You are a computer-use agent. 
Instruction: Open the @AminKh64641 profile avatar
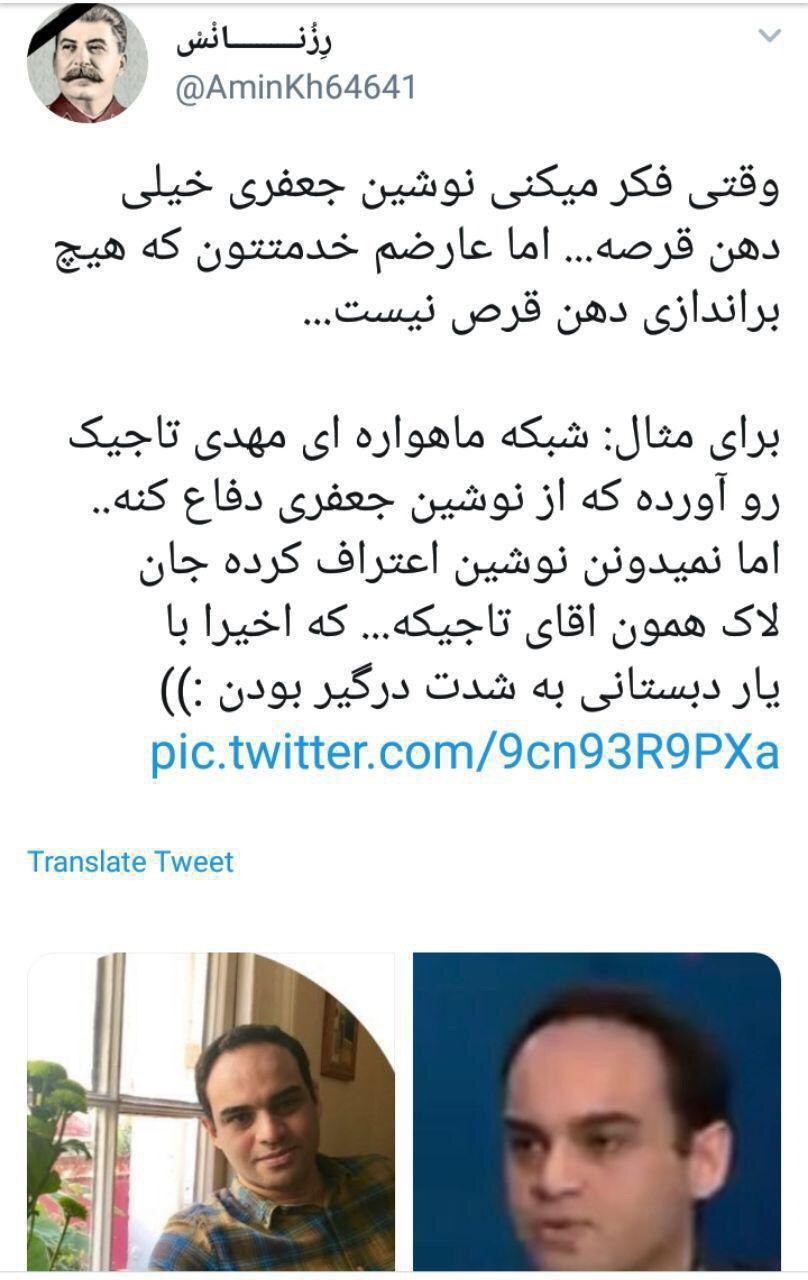tap(87, 63)
